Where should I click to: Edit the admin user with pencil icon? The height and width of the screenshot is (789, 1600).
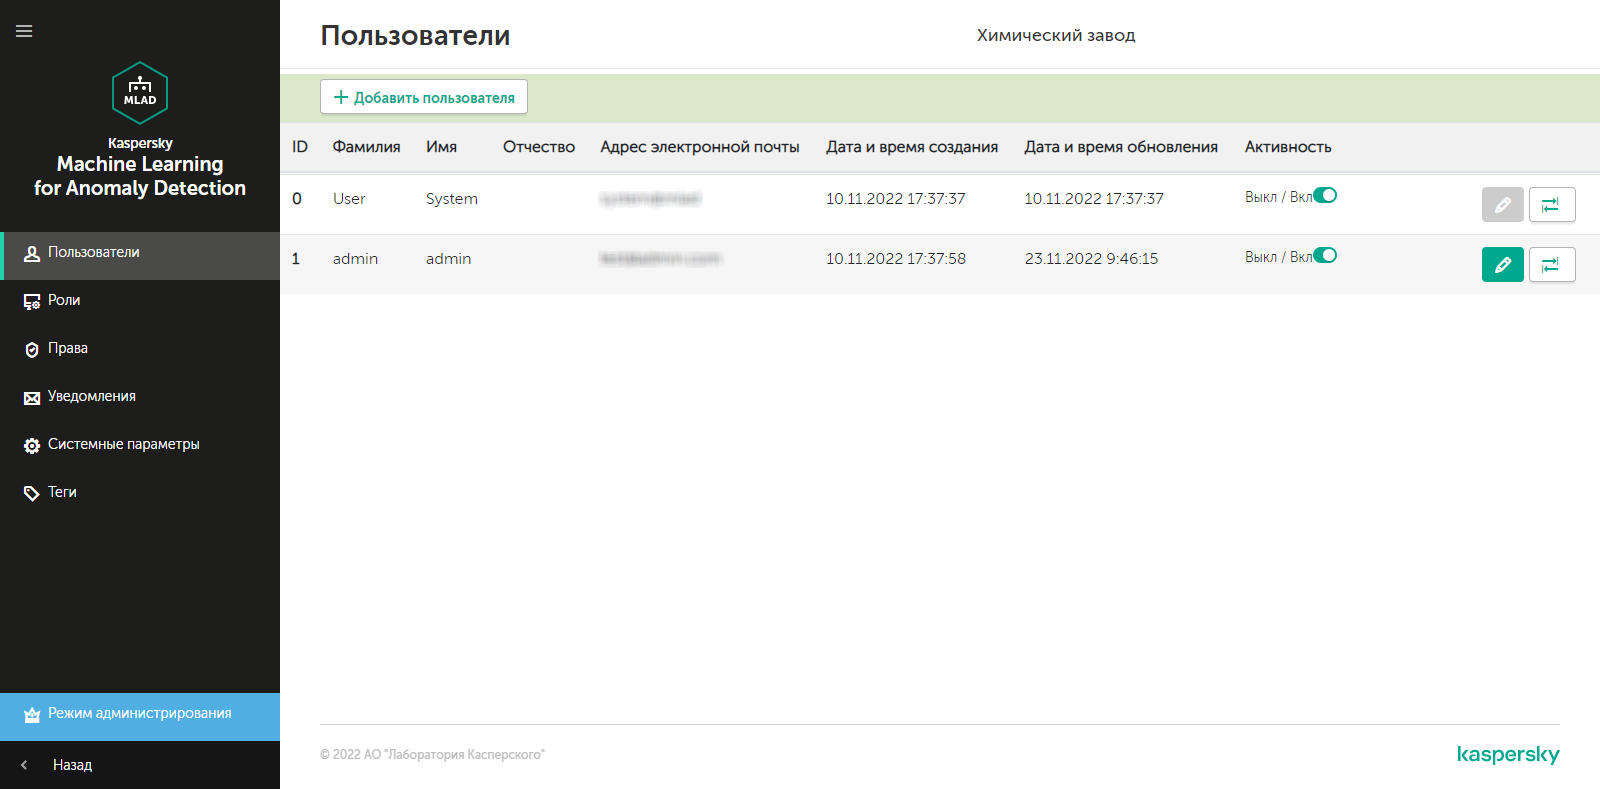click(x=1502, y=265)
